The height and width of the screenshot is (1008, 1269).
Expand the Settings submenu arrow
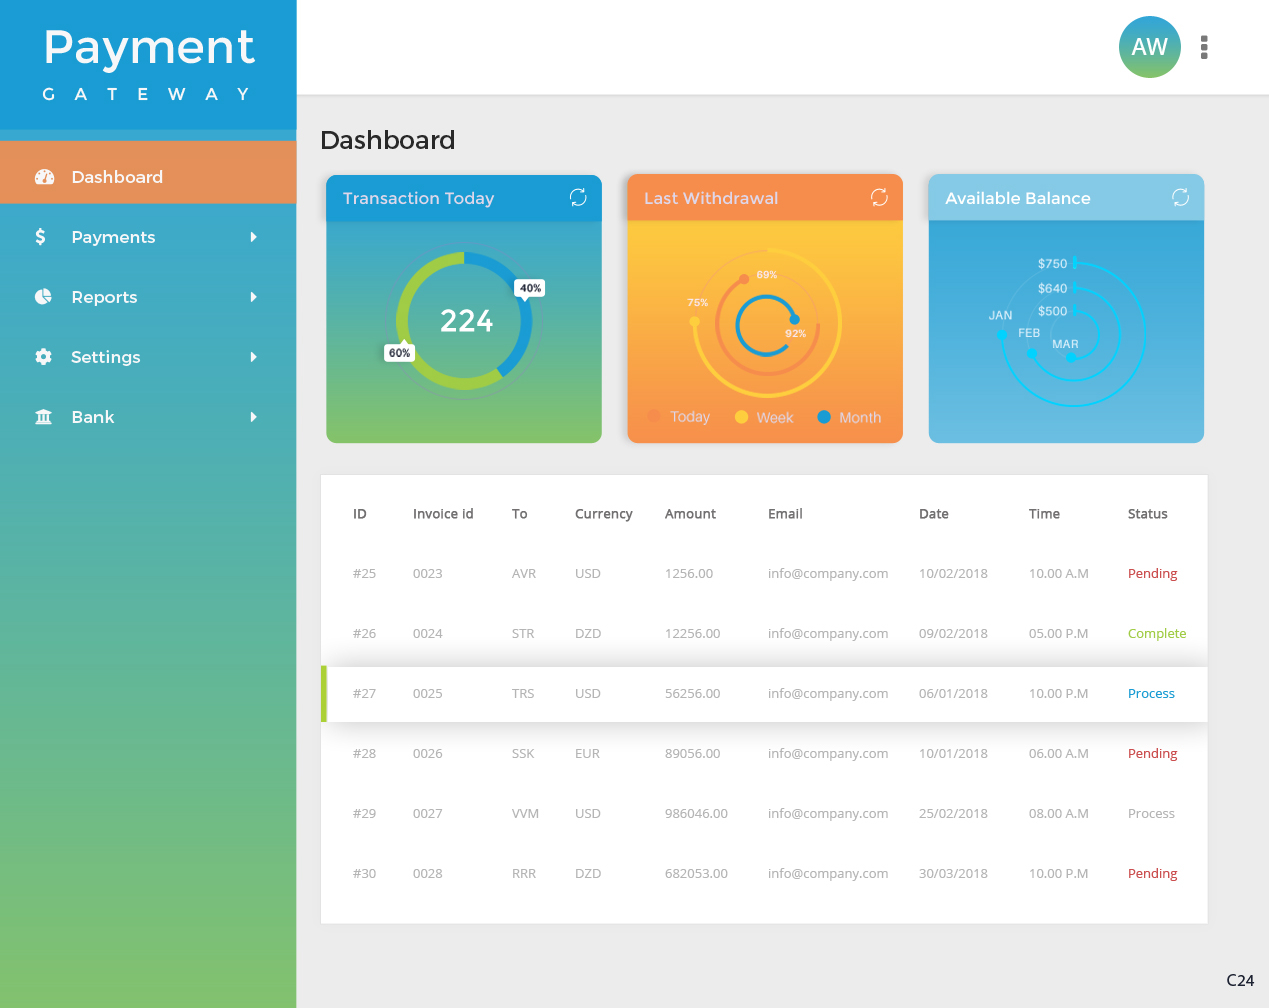[x=254, y=357]
